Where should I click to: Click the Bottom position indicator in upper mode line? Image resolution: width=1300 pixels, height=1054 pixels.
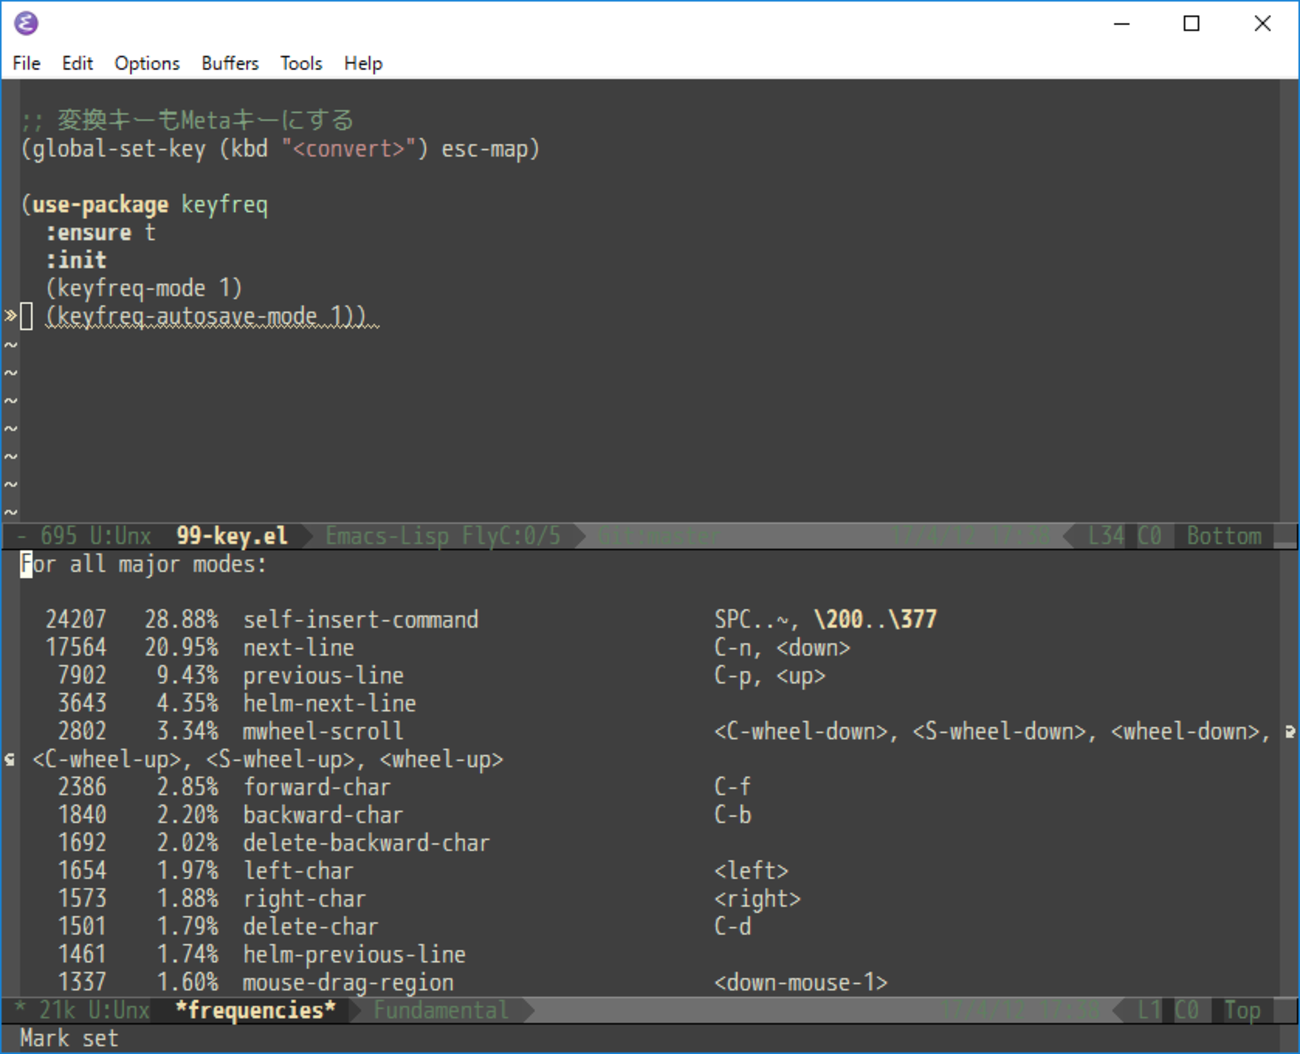pyautogui.click(x=1223, y=536)
